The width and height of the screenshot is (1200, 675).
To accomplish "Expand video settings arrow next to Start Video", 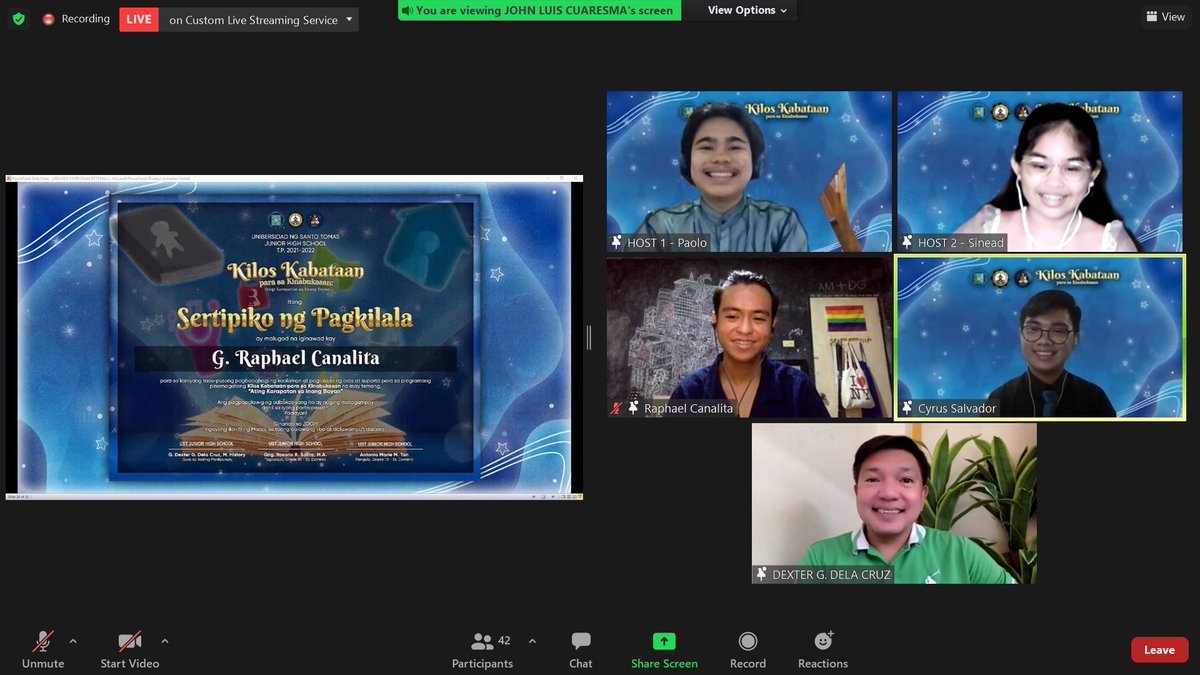I will (165, 641).
